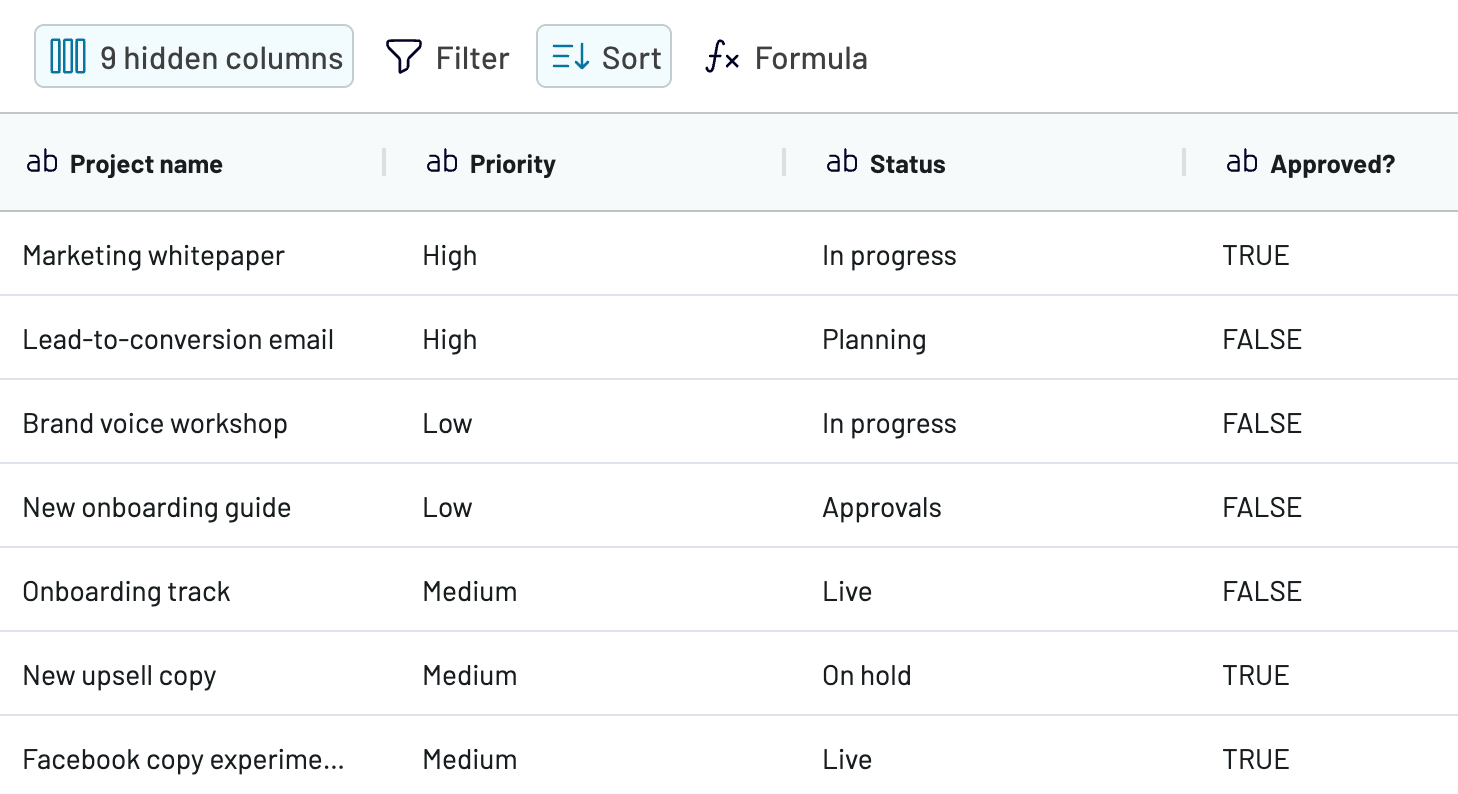Click the ab type icon of Approved?
Image resolution: width=1458 pixels, height=794 pixels.
click(1242, 162)
